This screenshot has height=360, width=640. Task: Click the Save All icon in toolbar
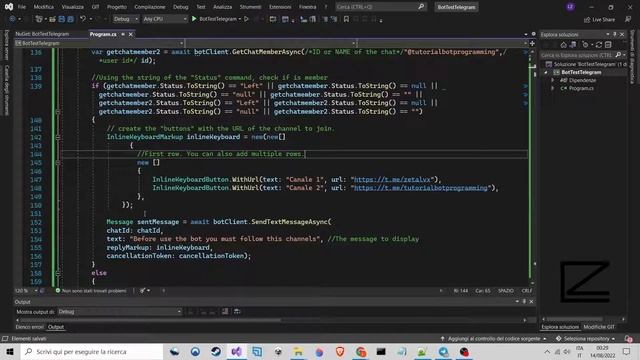click(x=71, y=19)
